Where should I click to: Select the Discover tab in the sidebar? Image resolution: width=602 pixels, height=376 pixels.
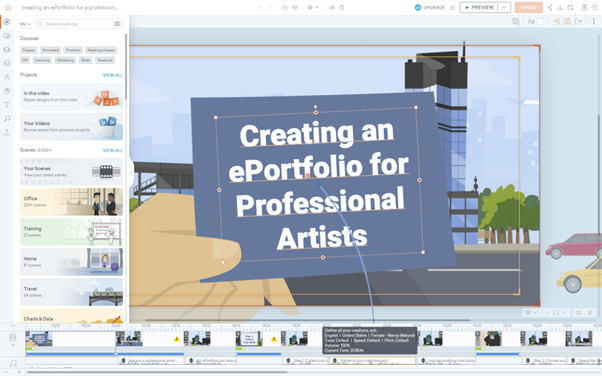click(x=7, y=22)
